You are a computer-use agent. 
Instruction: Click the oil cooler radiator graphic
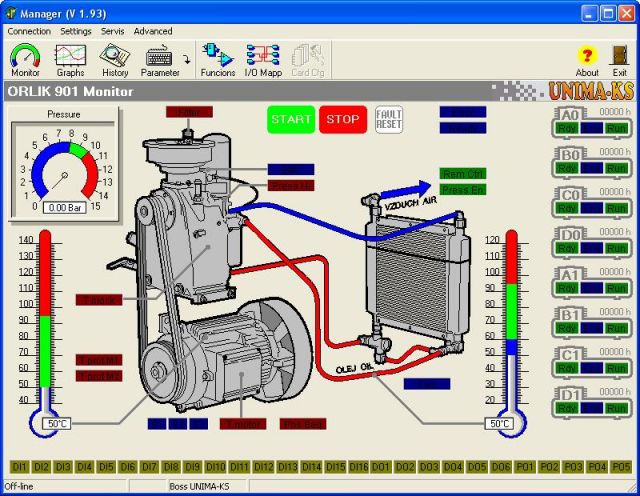click(x=418, y=278)
